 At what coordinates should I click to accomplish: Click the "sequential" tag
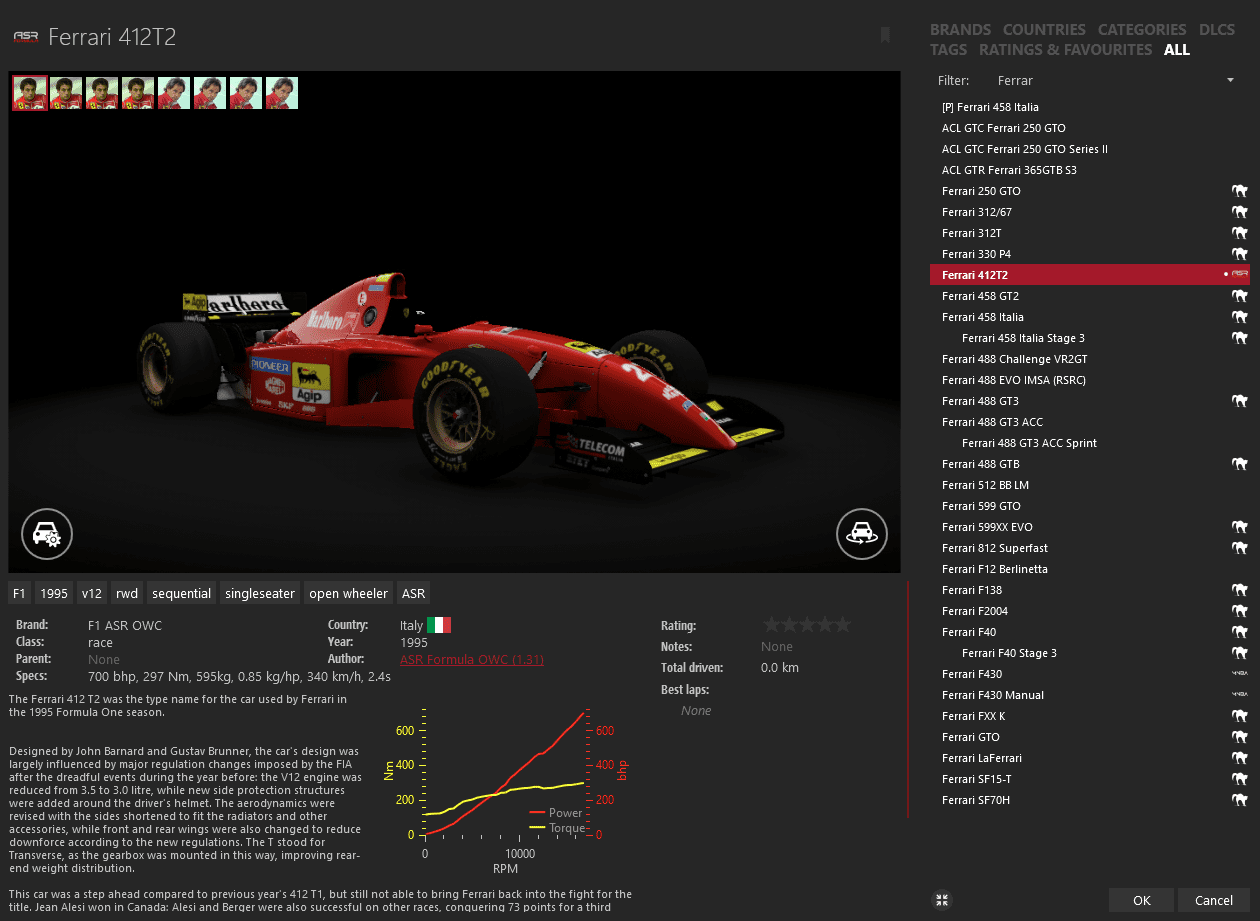click(181, 593)
